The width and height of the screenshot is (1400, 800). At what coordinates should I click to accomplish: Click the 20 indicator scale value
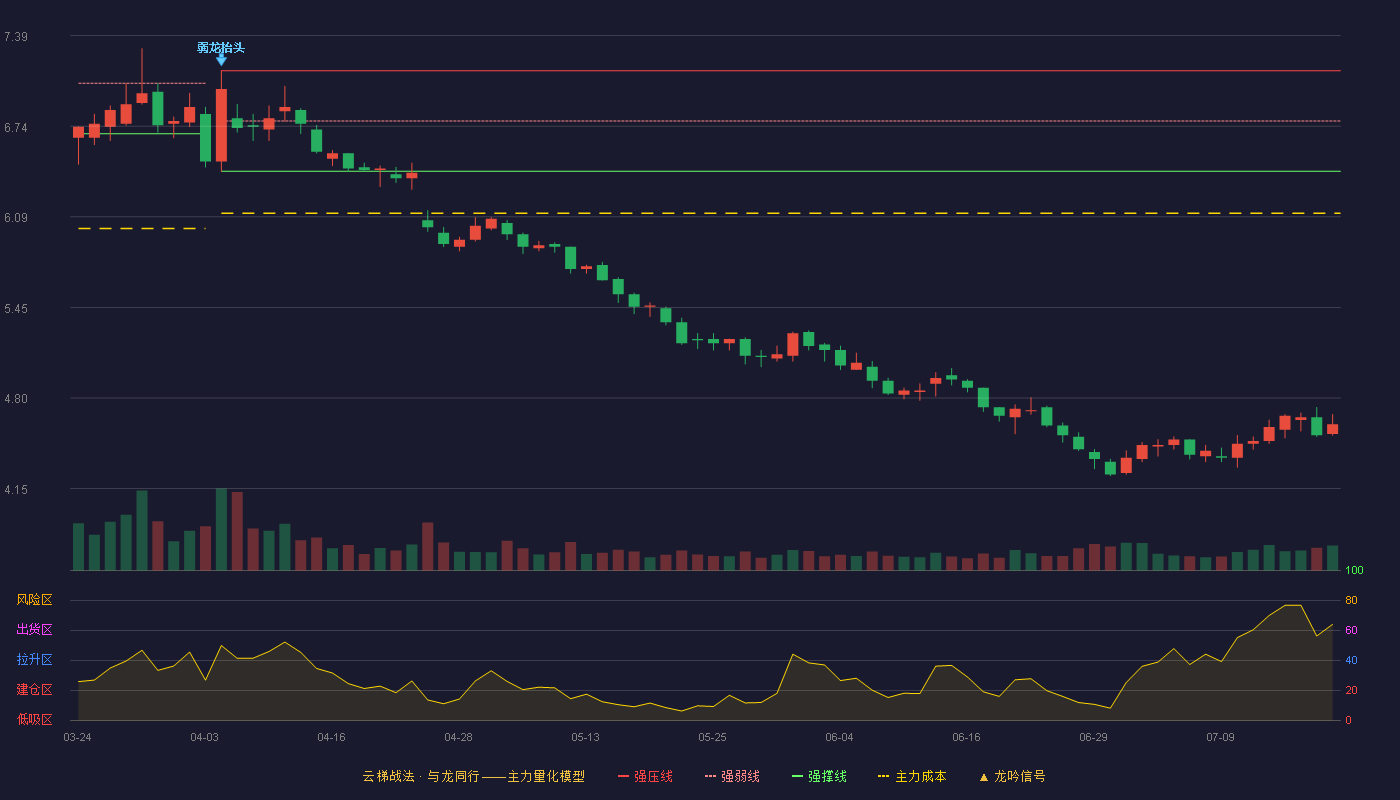(1351, 690)
